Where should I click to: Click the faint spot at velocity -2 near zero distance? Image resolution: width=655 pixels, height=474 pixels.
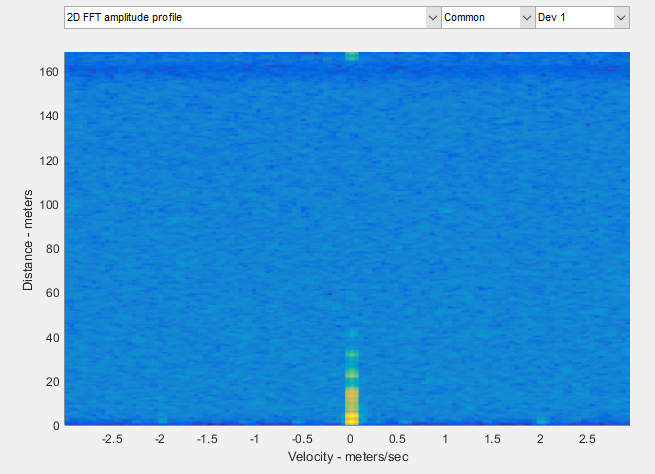tap(162, 420)
